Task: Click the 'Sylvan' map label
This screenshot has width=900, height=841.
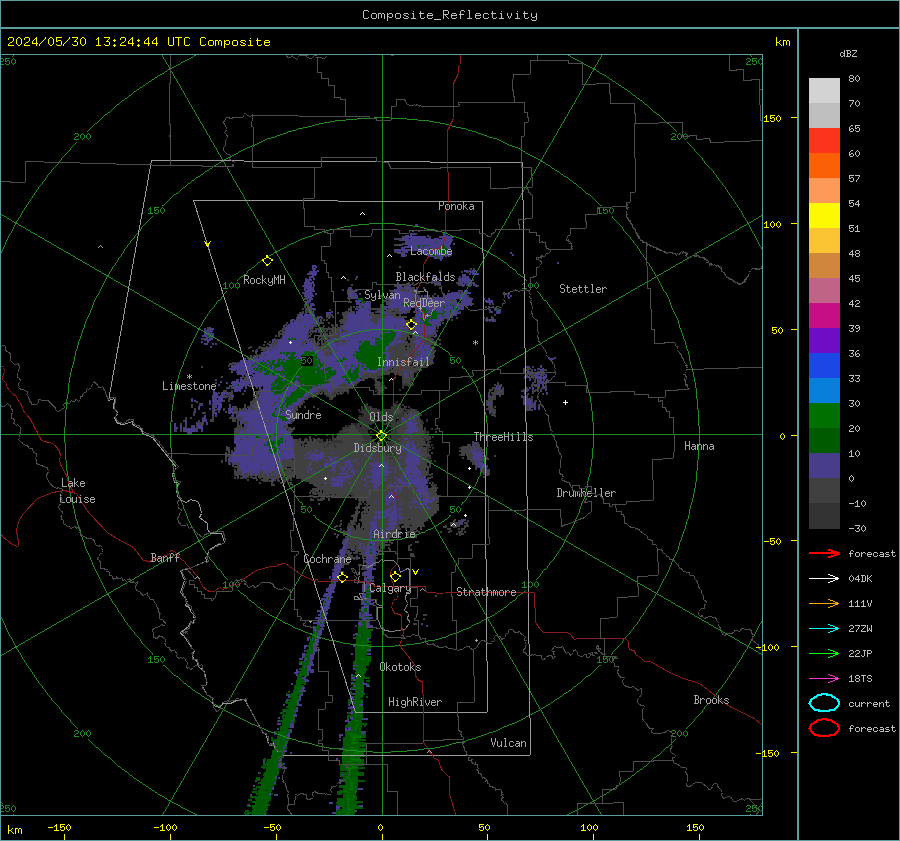Action: (x=382, y=295)
